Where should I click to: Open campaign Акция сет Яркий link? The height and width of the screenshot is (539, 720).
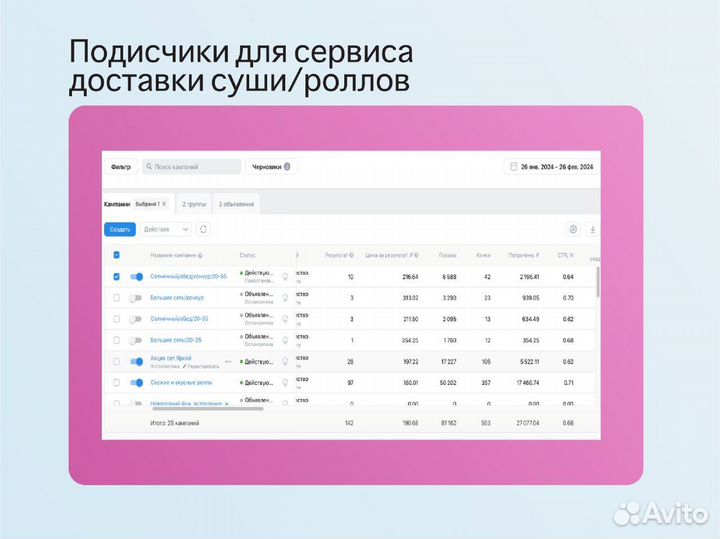pos(171,358)
